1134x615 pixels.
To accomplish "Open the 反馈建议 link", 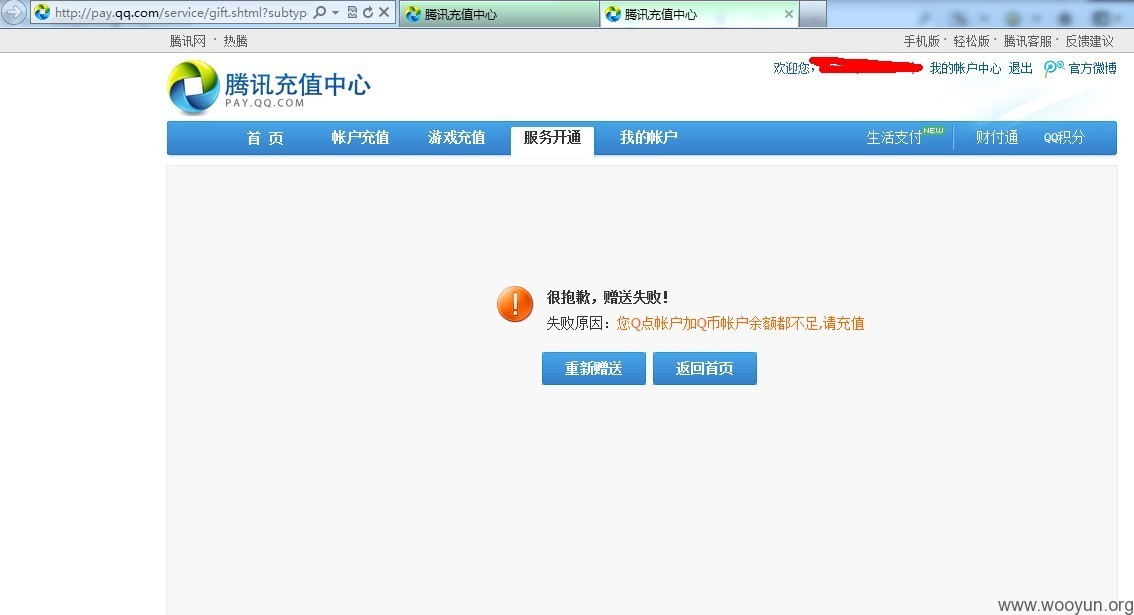I will coord(1089,41).
